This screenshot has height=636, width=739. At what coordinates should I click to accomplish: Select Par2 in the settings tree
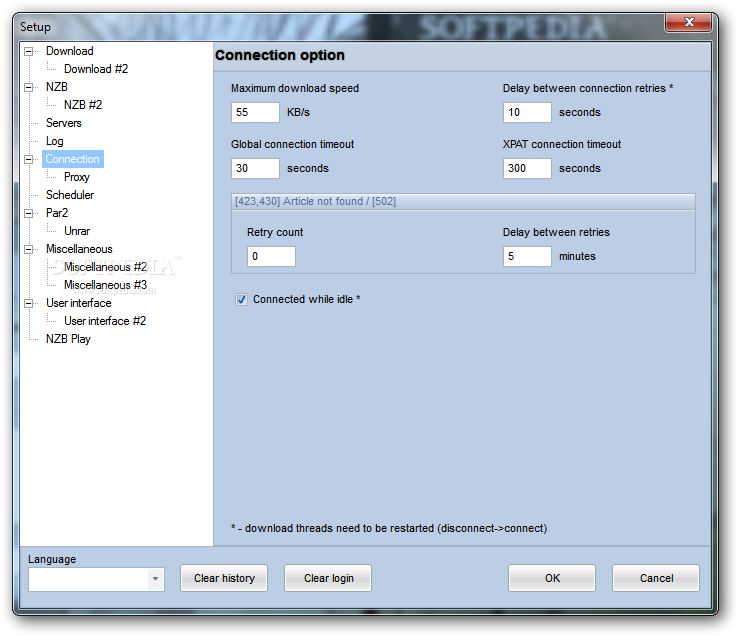pos(57,213)
